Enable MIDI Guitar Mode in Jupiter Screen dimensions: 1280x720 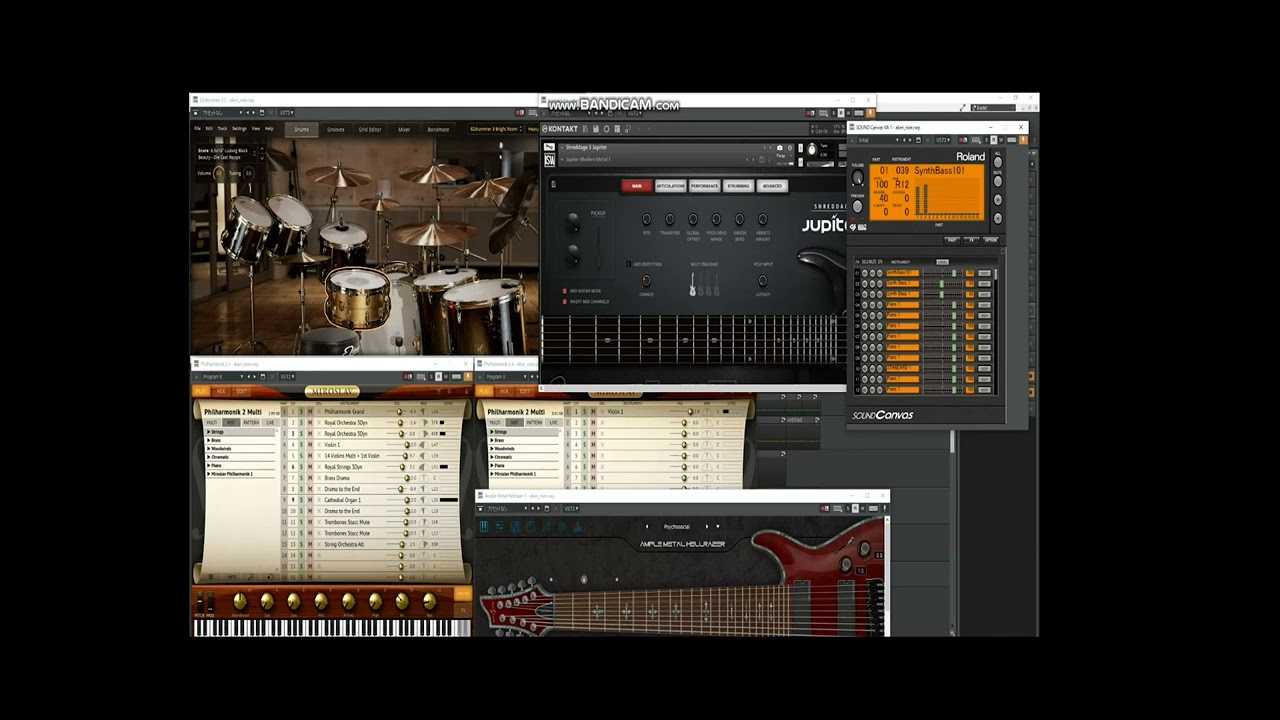point(565,291)
